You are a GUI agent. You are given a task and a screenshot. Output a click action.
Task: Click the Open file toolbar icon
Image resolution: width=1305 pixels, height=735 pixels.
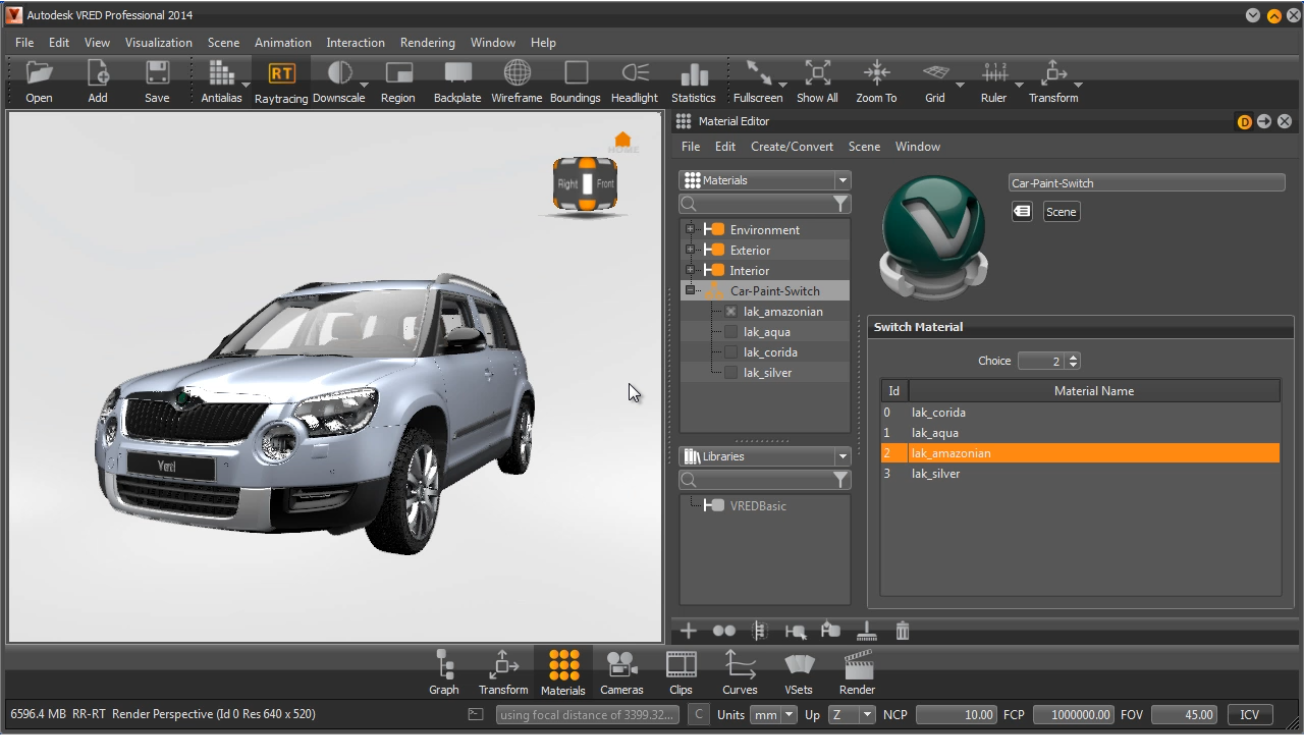(x=39, y=73)
